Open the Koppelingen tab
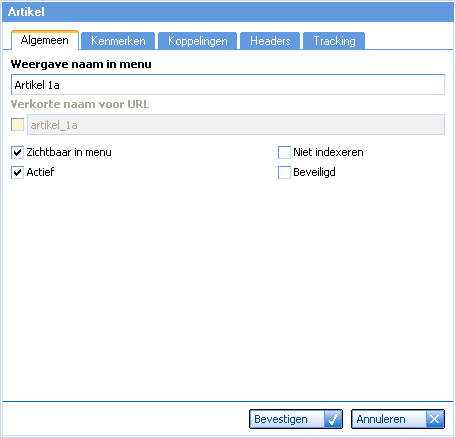 [198, 41]
